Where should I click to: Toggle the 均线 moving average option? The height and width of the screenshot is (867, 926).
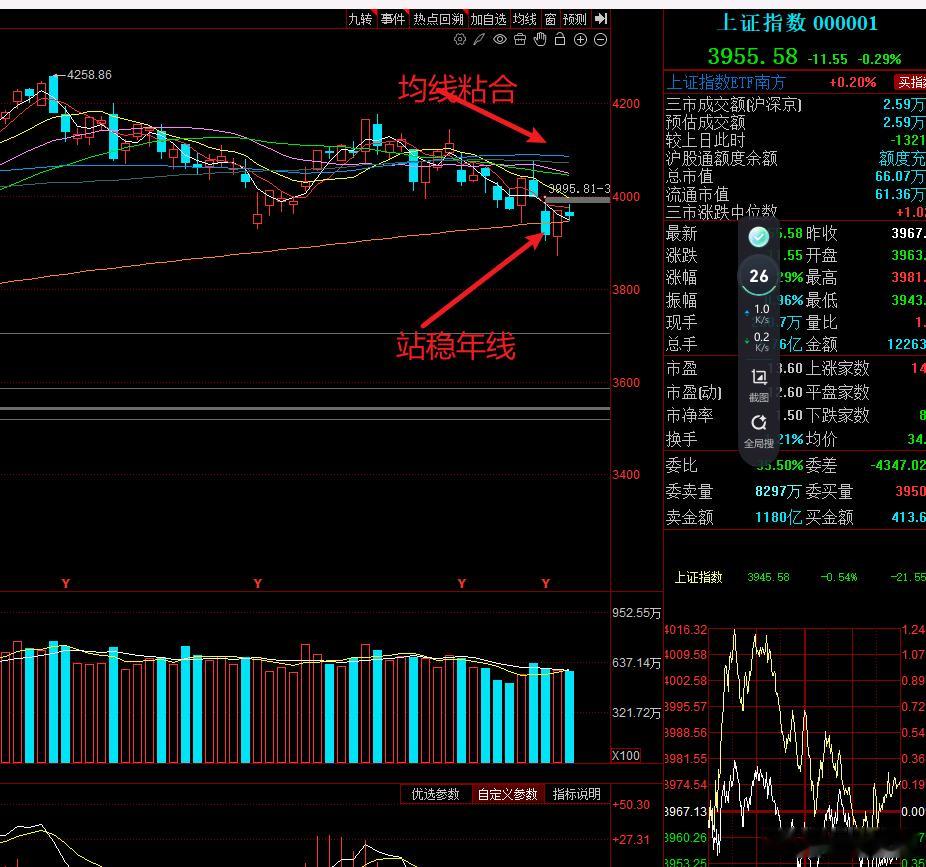click(x=524, y=19)
